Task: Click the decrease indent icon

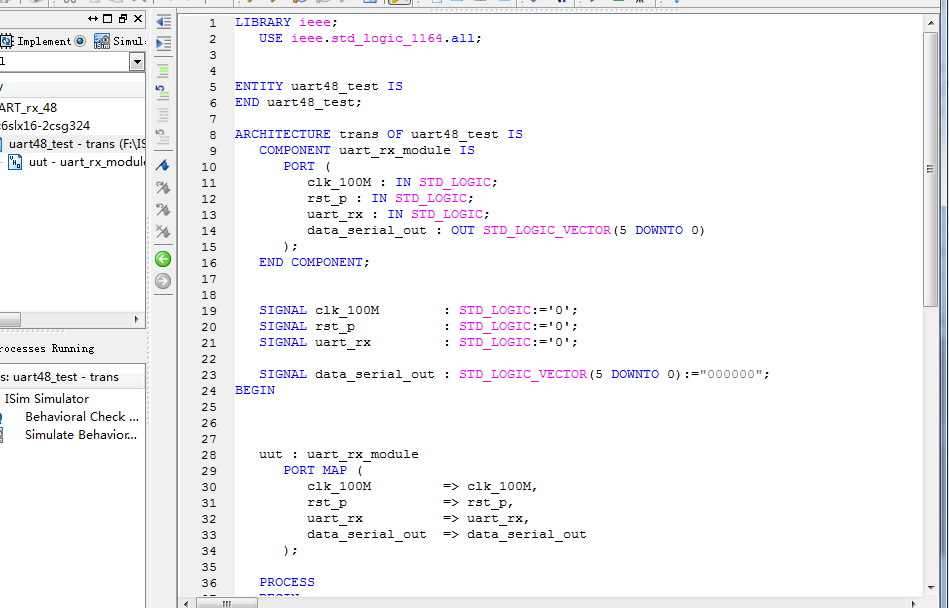Action: tap(163, 22)
